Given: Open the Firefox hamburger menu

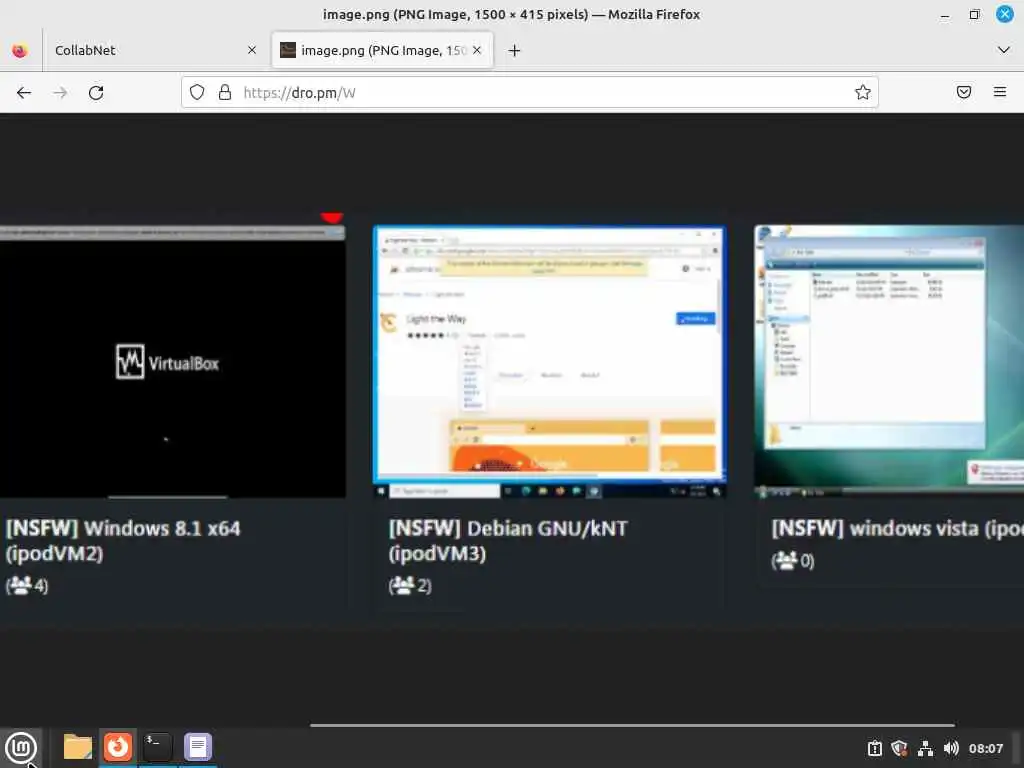Looking at the screenshot, I should tap(1000, 92).
